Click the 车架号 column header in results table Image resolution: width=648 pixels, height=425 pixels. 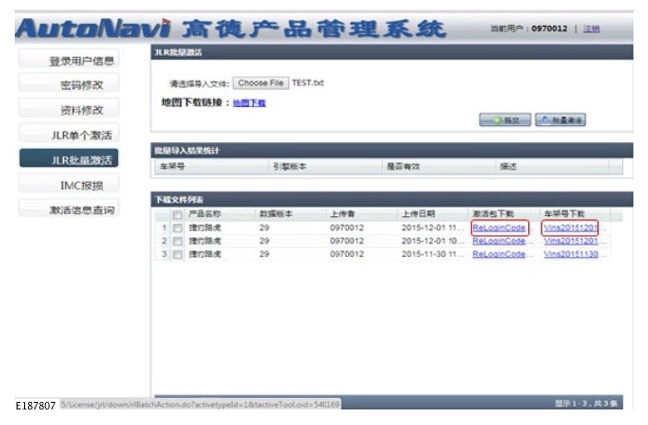[x=172, y=166]
